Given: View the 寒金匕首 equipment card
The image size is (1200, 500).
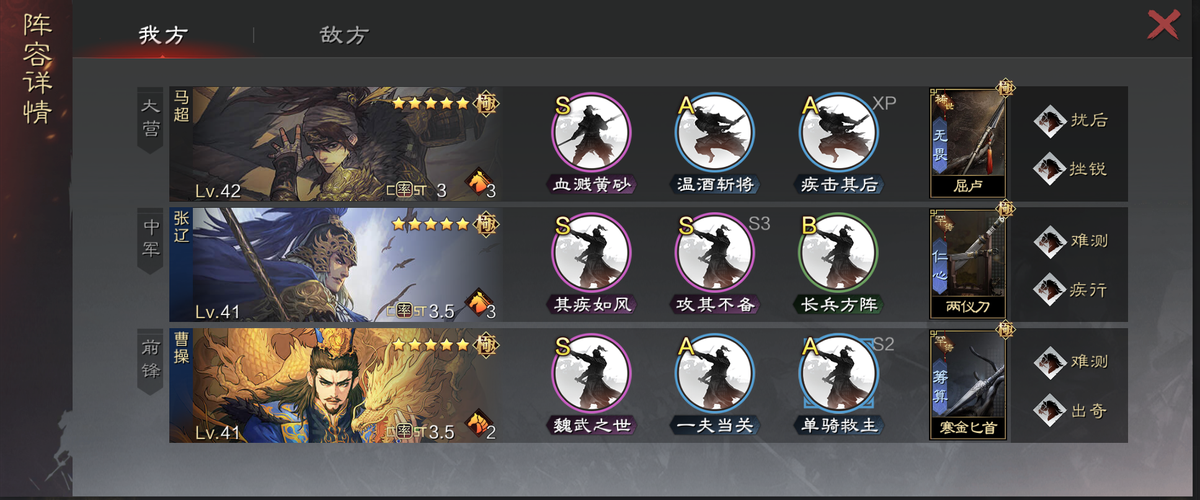Looking at the screenshot, I should tap(967, 384).
